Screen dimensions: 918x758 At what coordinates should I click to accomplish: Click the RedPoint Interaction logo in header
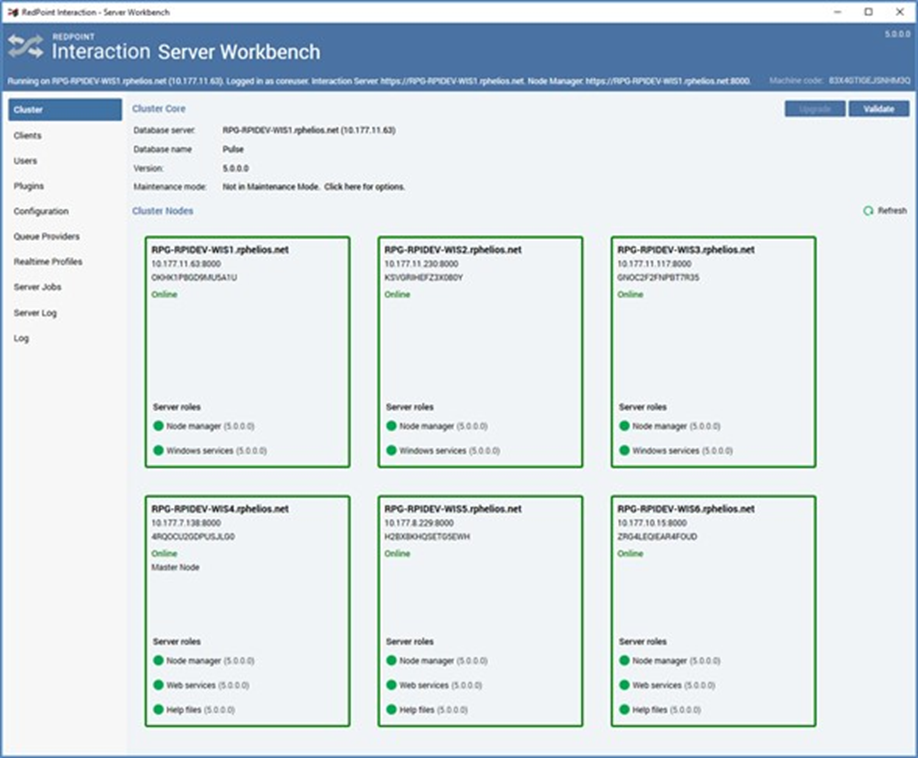tap(26, 46)
